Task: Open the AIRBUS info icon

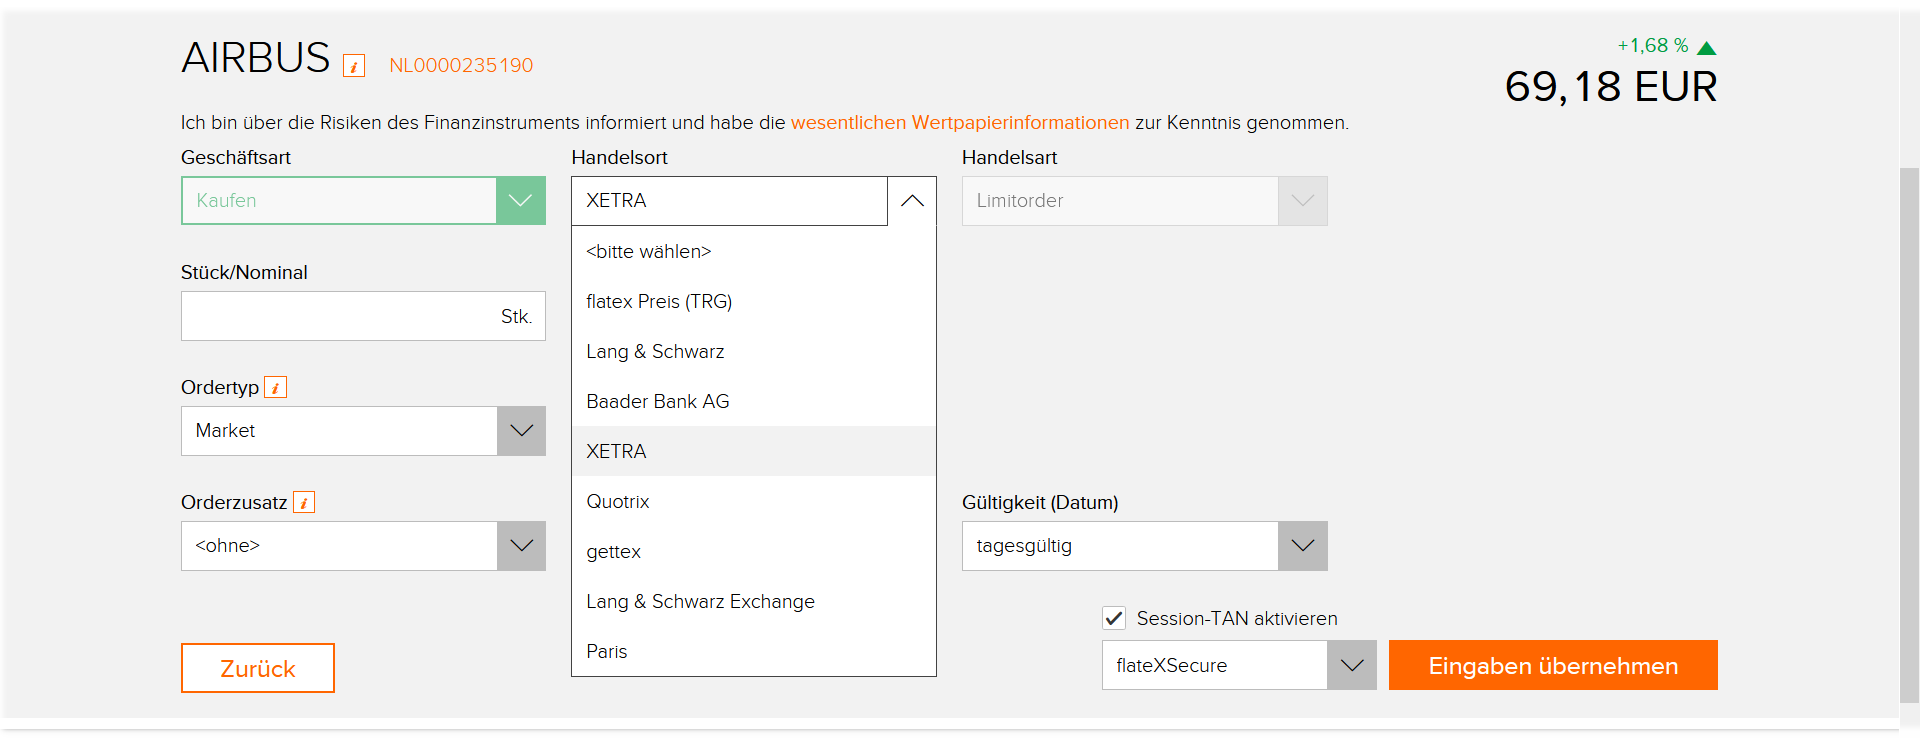Action: (x=354, y=66)
